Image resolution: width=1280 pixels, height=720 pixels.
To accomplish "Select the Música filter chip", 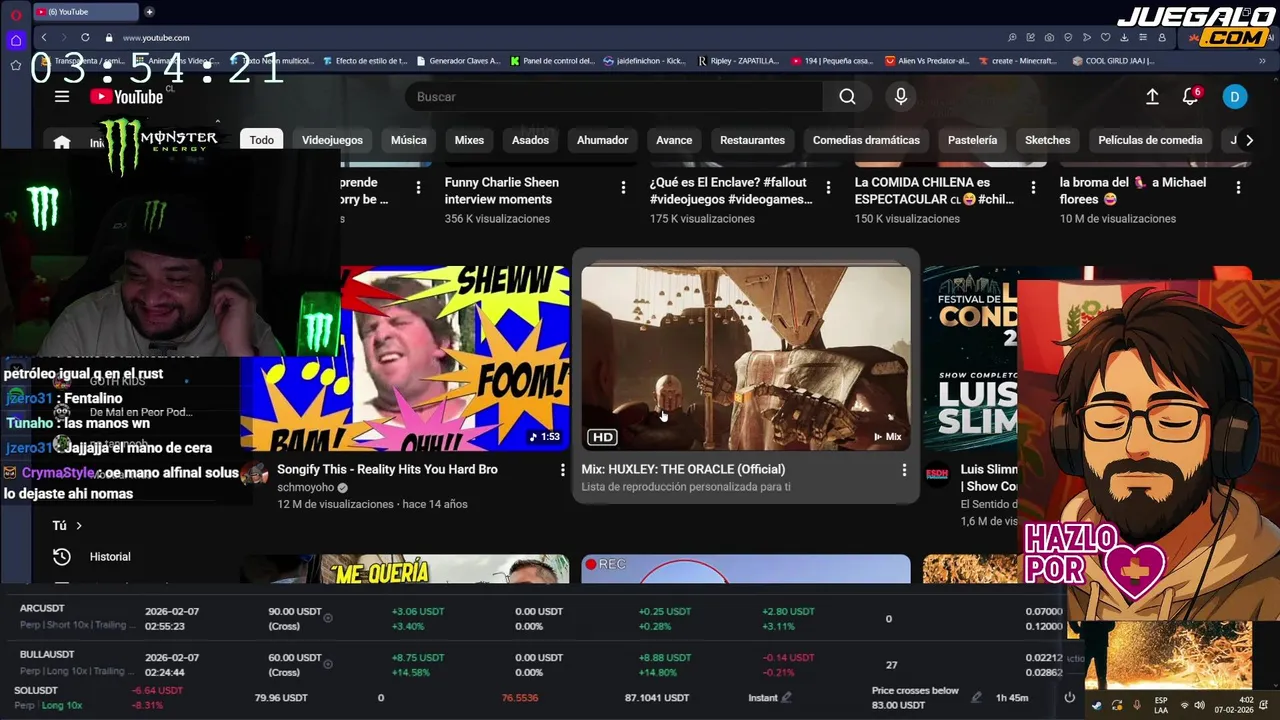I will click(408, 140).
